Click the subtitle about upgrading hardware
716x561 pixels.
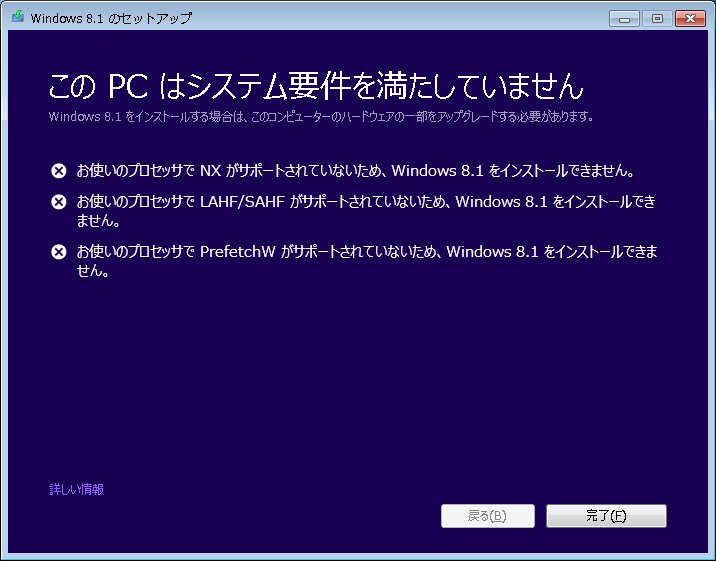point(321,117)
